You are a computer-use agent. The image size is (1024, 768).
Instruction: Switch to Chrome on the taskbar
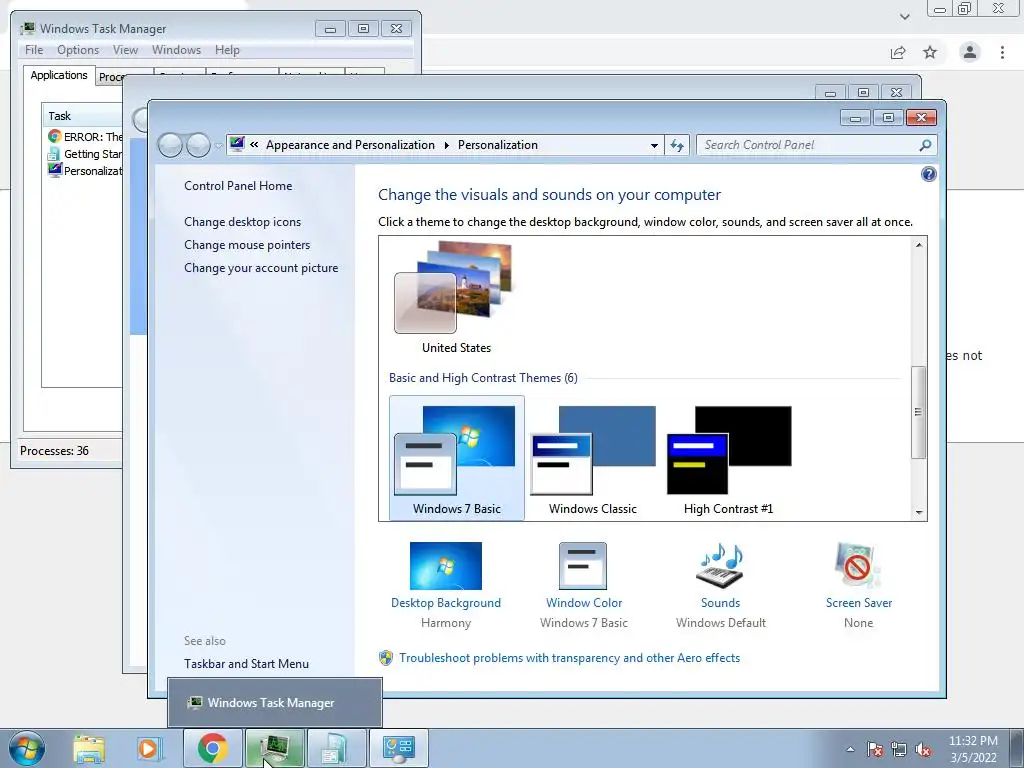click(x=212, y=748)
